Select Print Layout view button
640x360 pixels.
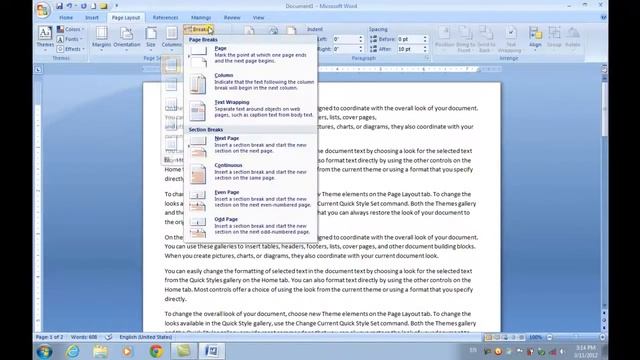click(488, 338)
